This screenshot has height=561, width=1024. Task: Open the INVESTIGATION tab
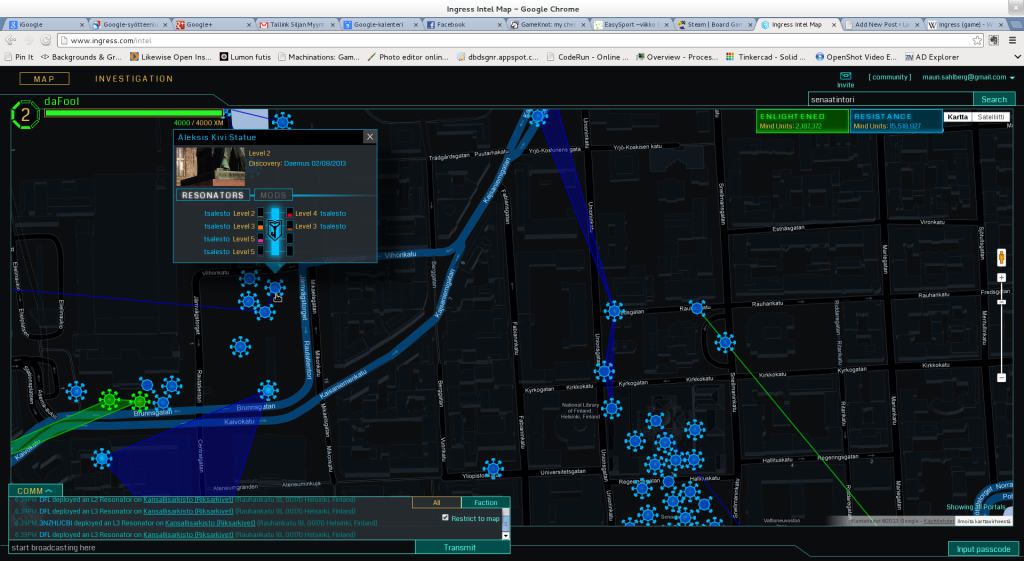[134, 78]
